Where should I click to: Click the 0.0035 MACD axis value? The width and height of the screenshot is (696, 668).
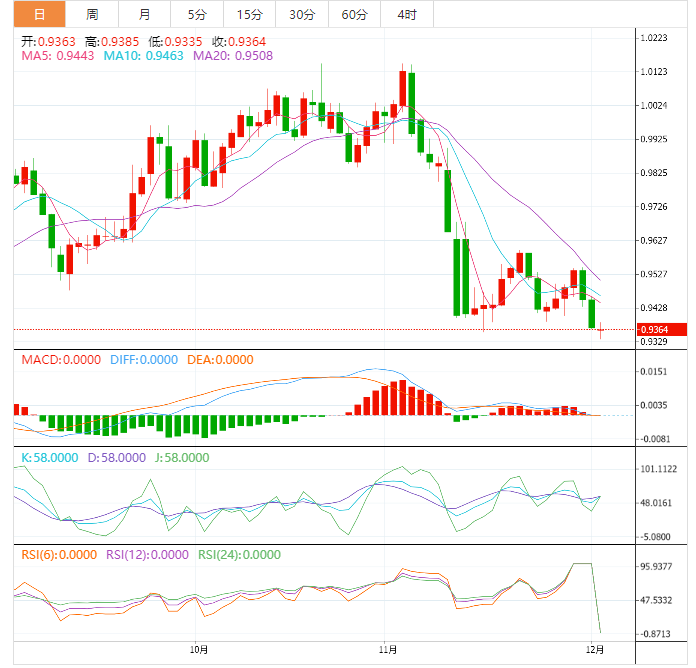coord(654,405)
